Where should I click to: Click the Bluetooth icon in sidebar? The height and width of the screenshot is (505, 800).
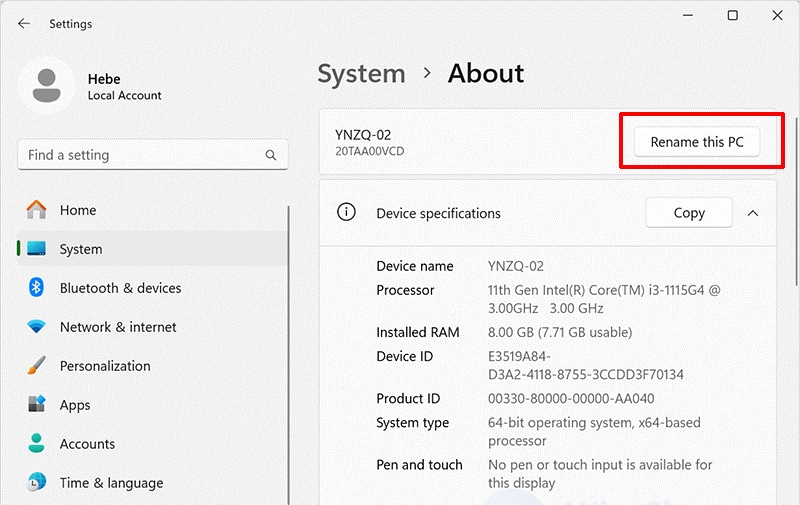(x=36, y=288)
